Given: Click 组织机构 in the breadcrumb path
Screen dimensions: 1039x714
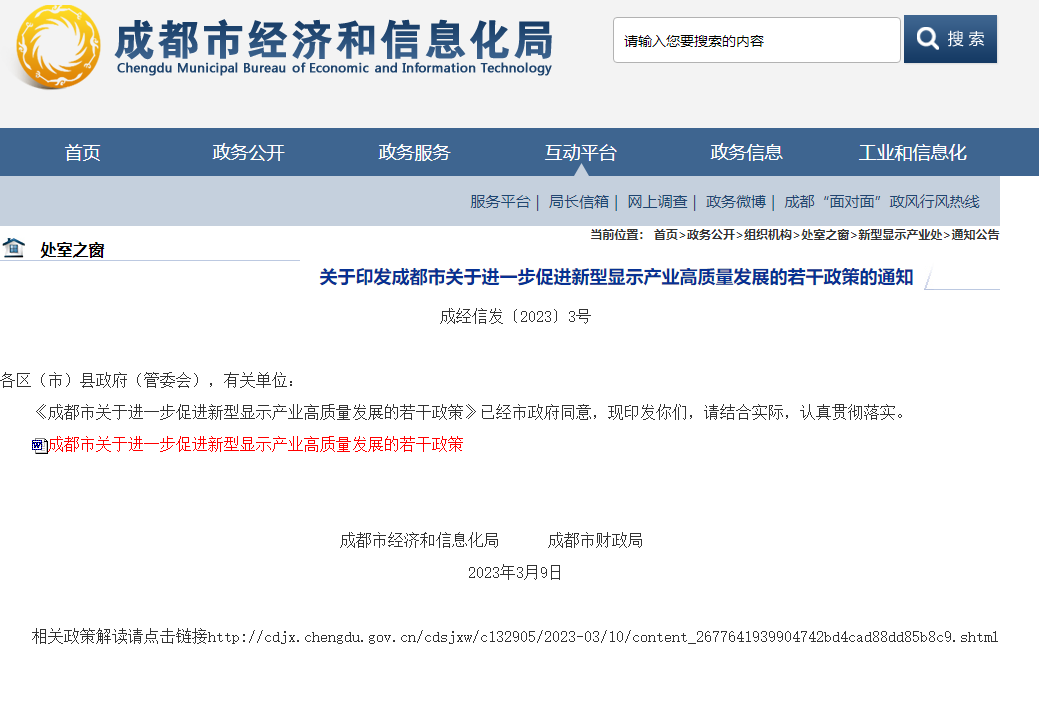Looking at the screenshot, I should (769, 235).
